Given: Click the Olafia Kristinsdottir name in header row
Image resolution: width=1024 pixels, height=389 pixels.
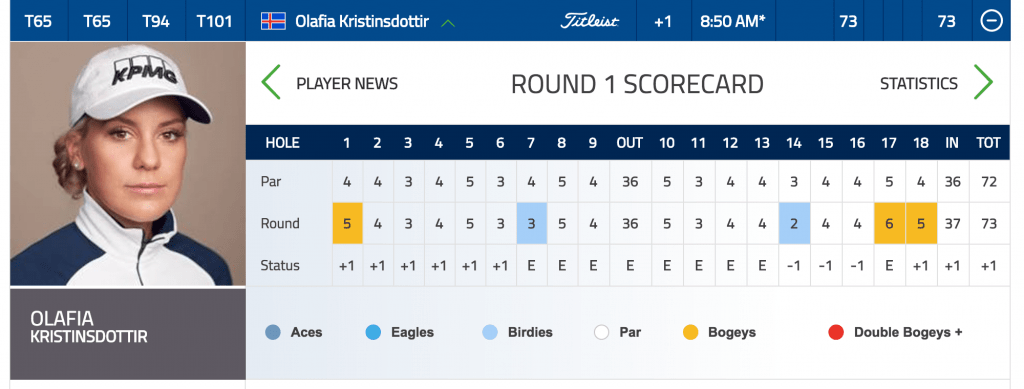Looking at the screenshot, I should pos(362,21).
